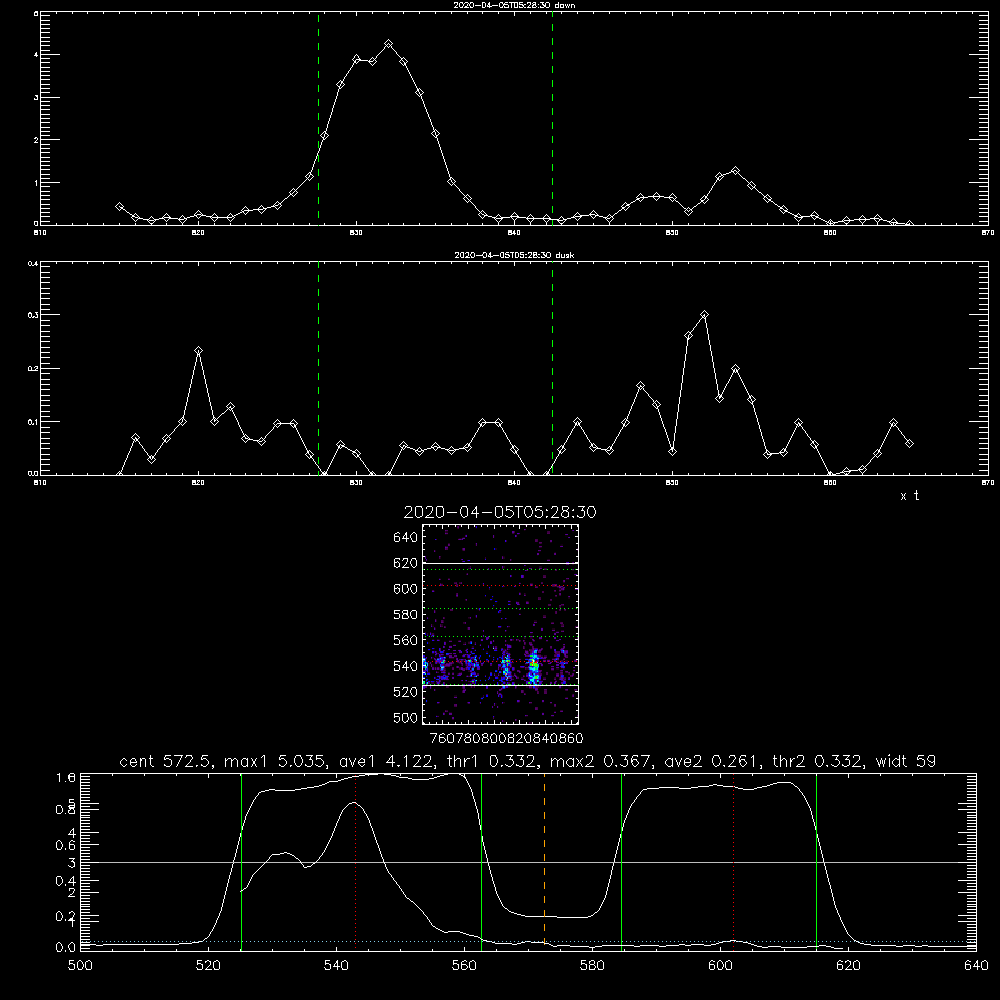
Task: Click the spectrogram y-axis label '640'
Action: [x=406, y=538]
